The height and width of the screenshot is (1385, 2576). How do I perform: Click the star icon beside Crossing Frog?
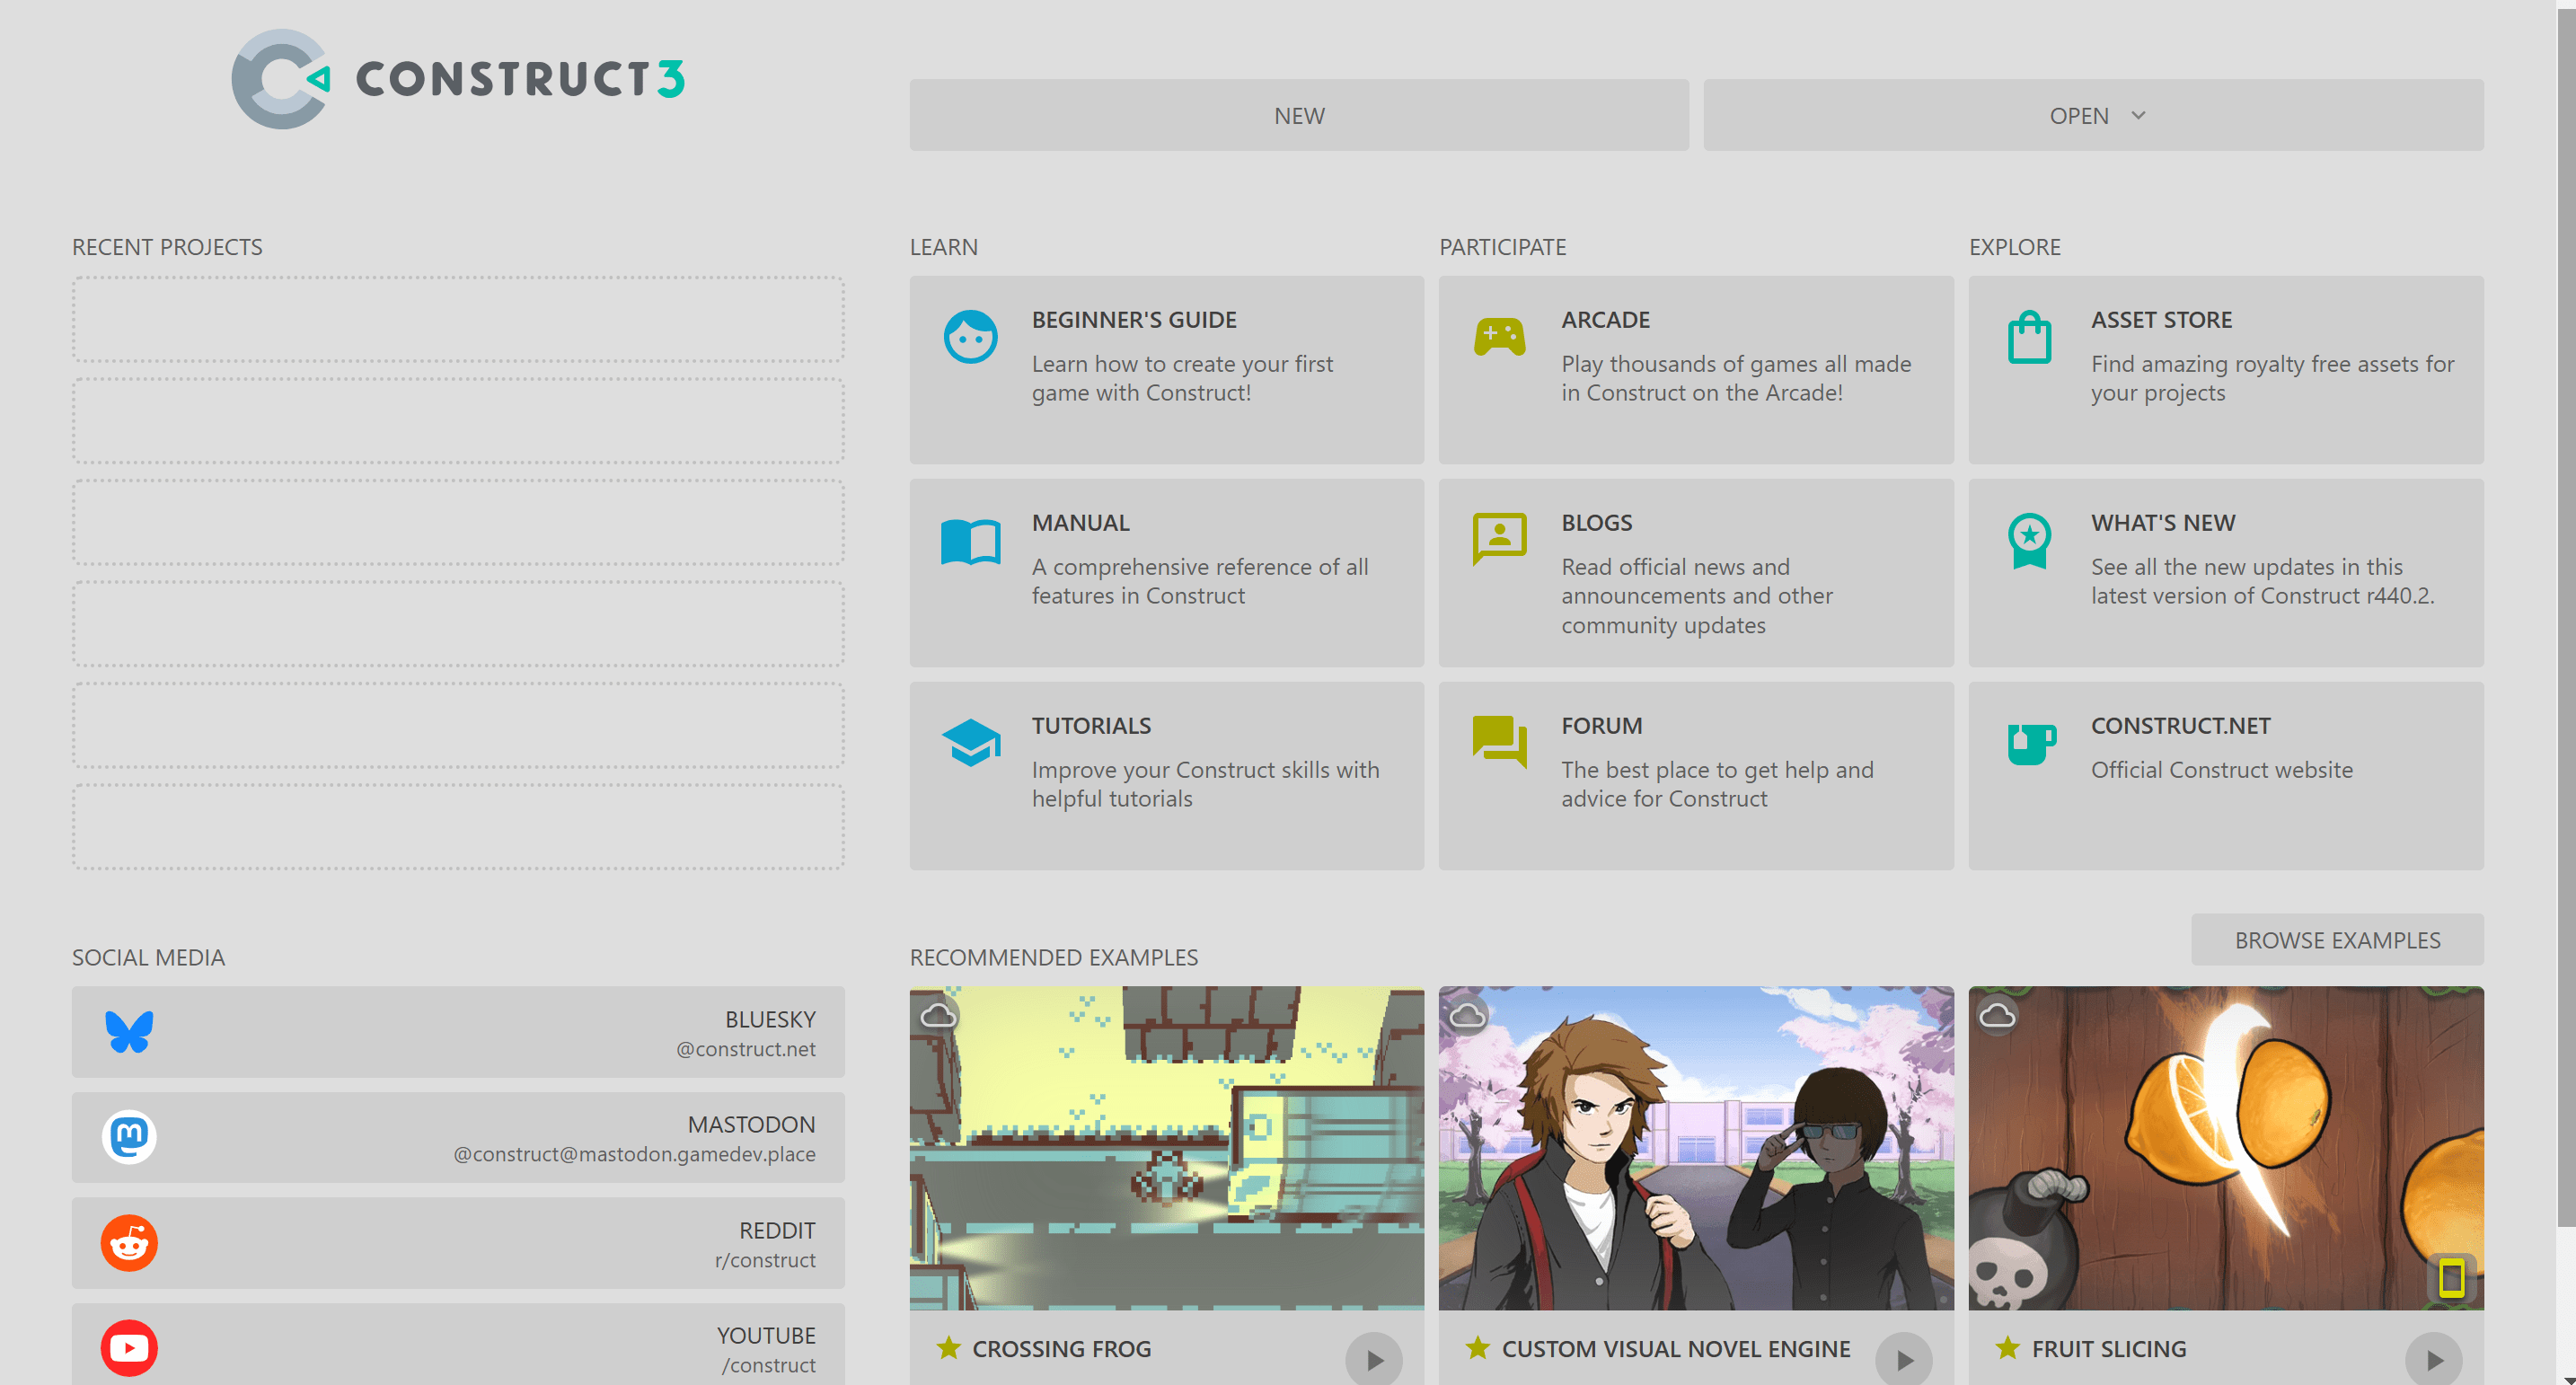point(948,1348)
